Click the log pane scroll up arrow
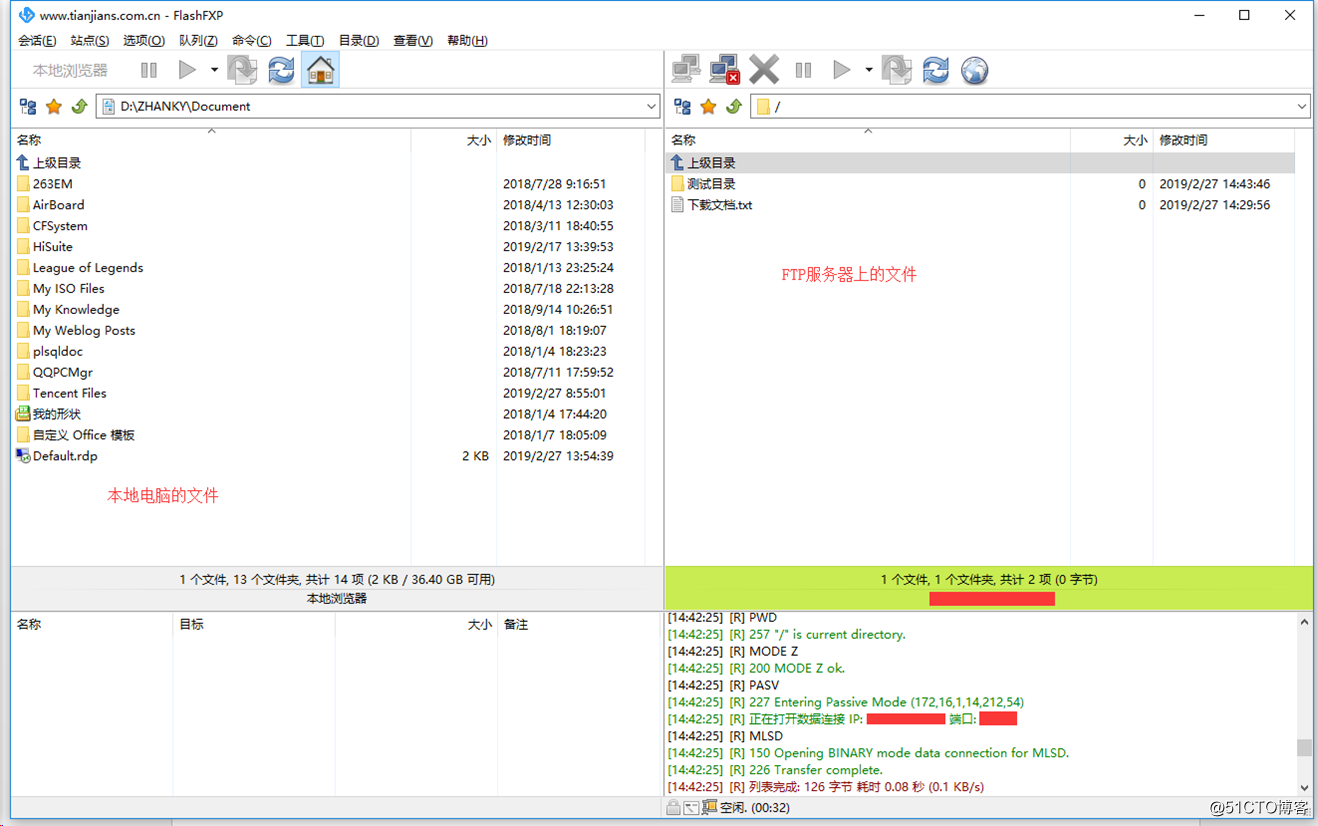The height and width of the screenshot is (826, 1318). 1304,622
